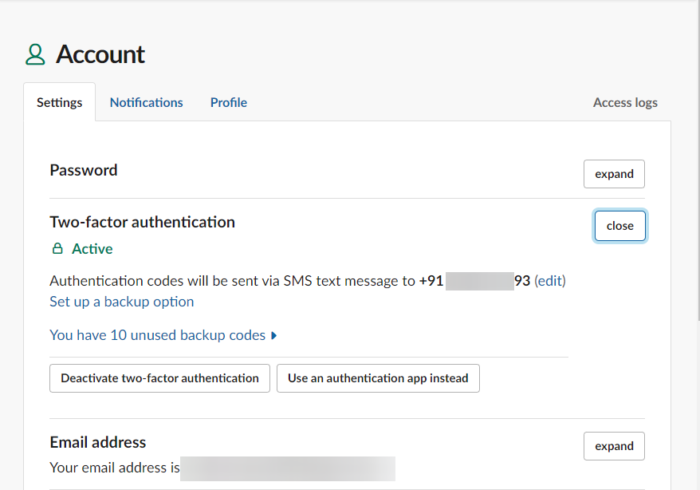Go to the Profile tab

coord(228,102)
